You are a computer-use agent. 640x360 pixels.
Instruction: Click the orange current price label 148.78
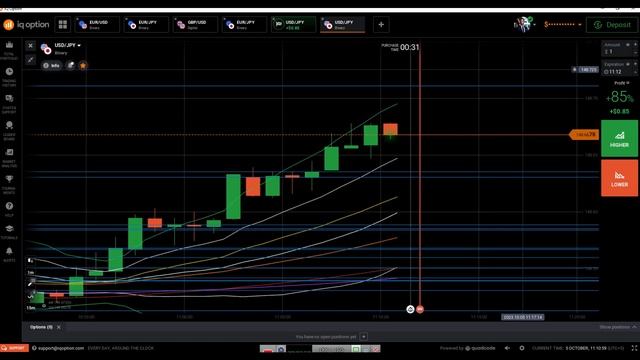[584, 134]
